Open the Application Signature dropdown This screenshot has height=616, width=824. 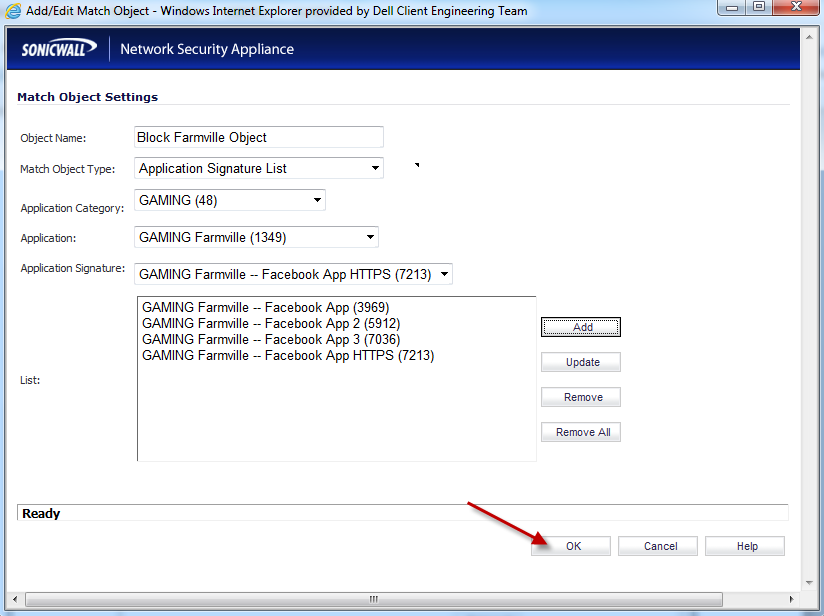(x=293, y=274)
